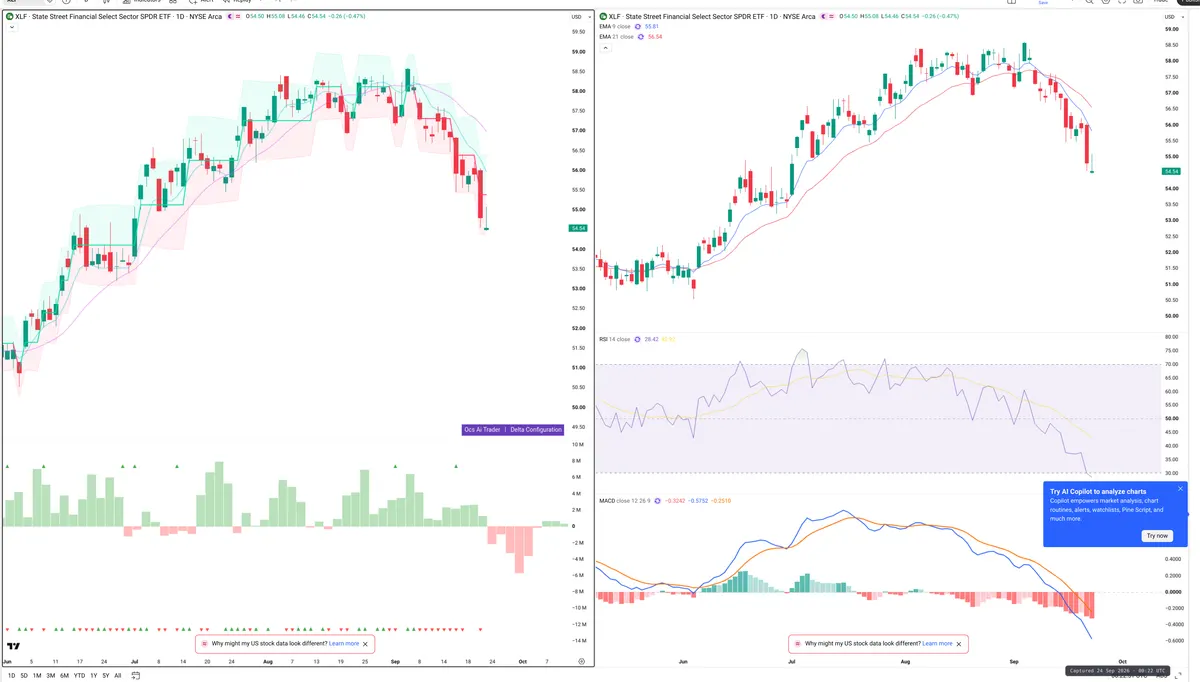The height and width of the screenshot is (682, 1200).
Task: Click the MACD value −0.3242
Action: [x=675, y=501]
